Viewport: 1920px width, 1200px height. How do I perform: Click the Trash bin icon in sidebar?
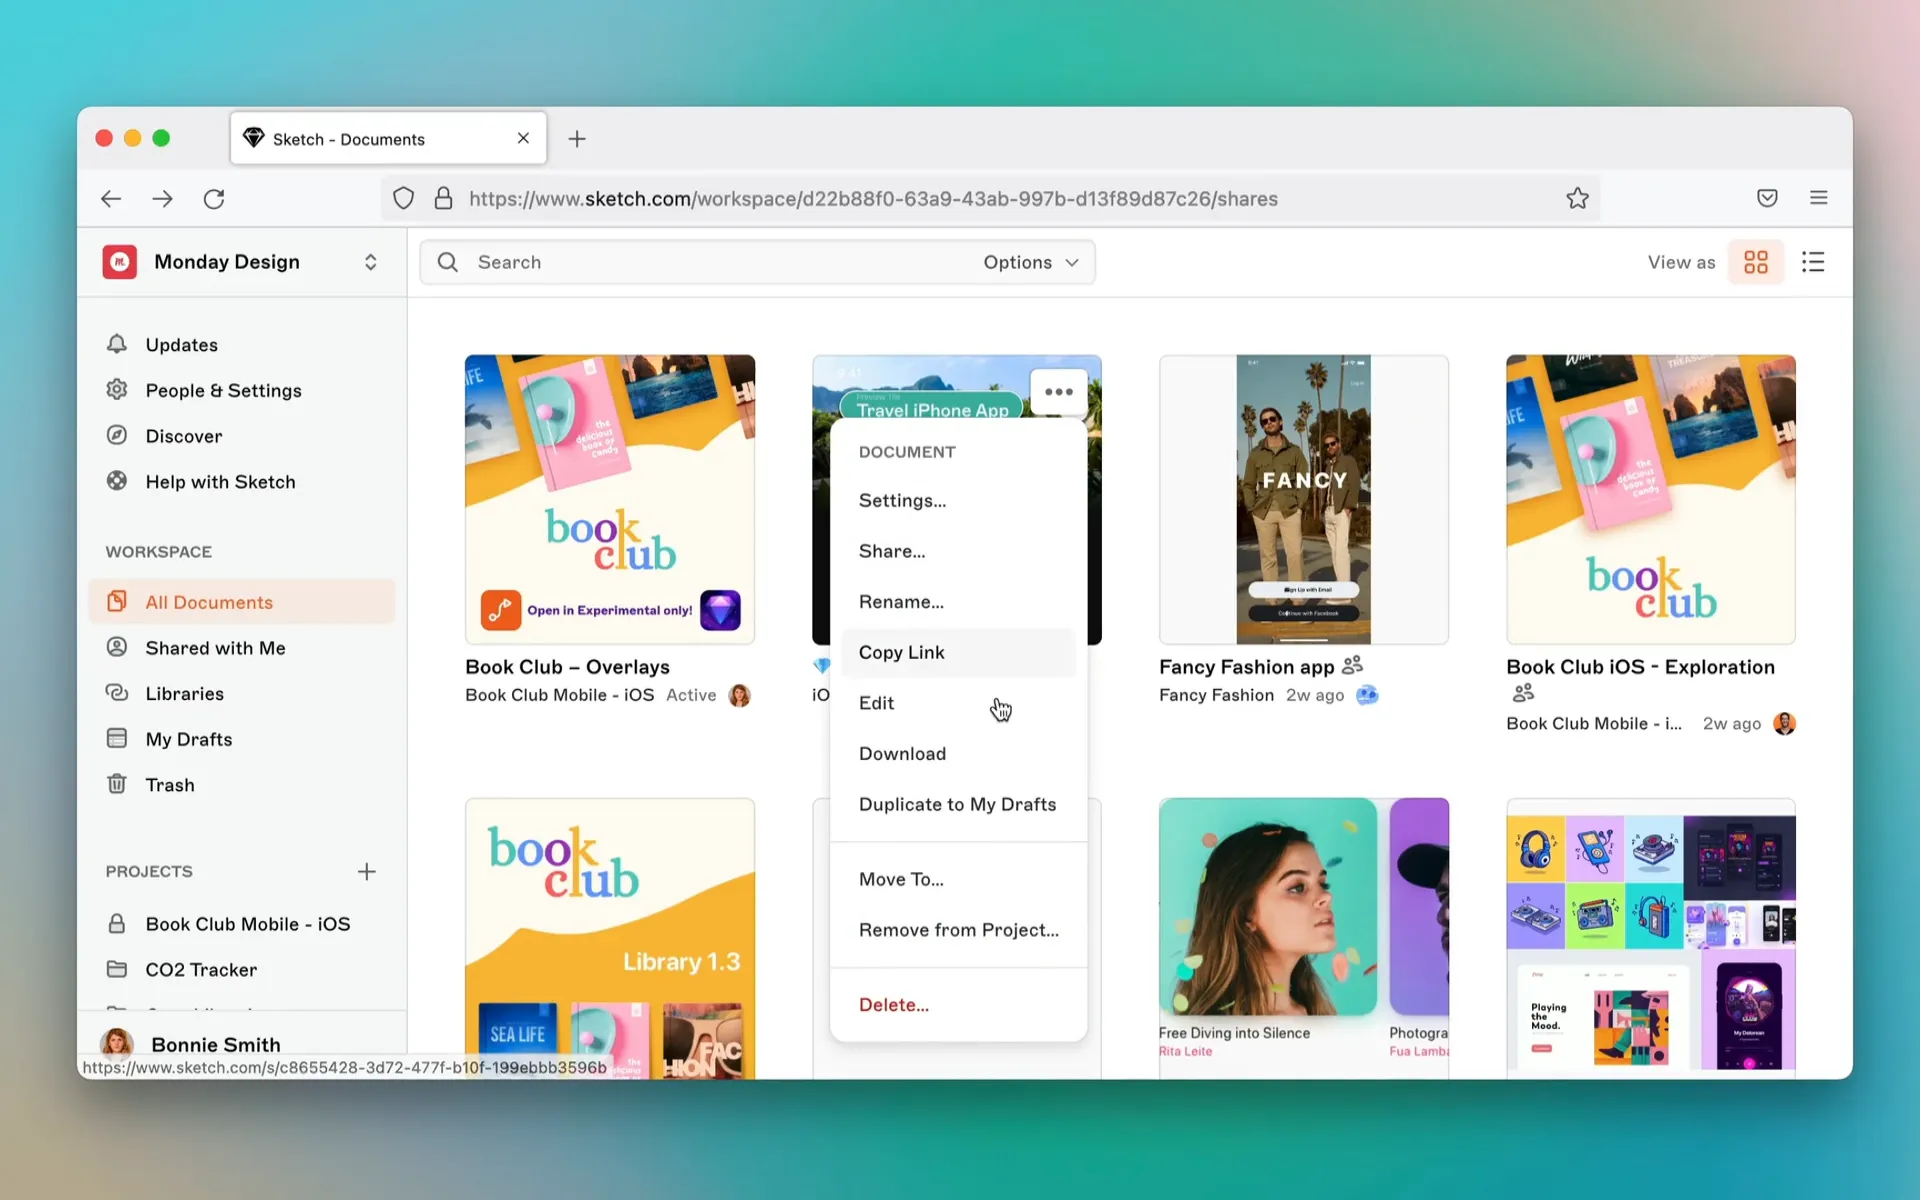tap(117, 784)
